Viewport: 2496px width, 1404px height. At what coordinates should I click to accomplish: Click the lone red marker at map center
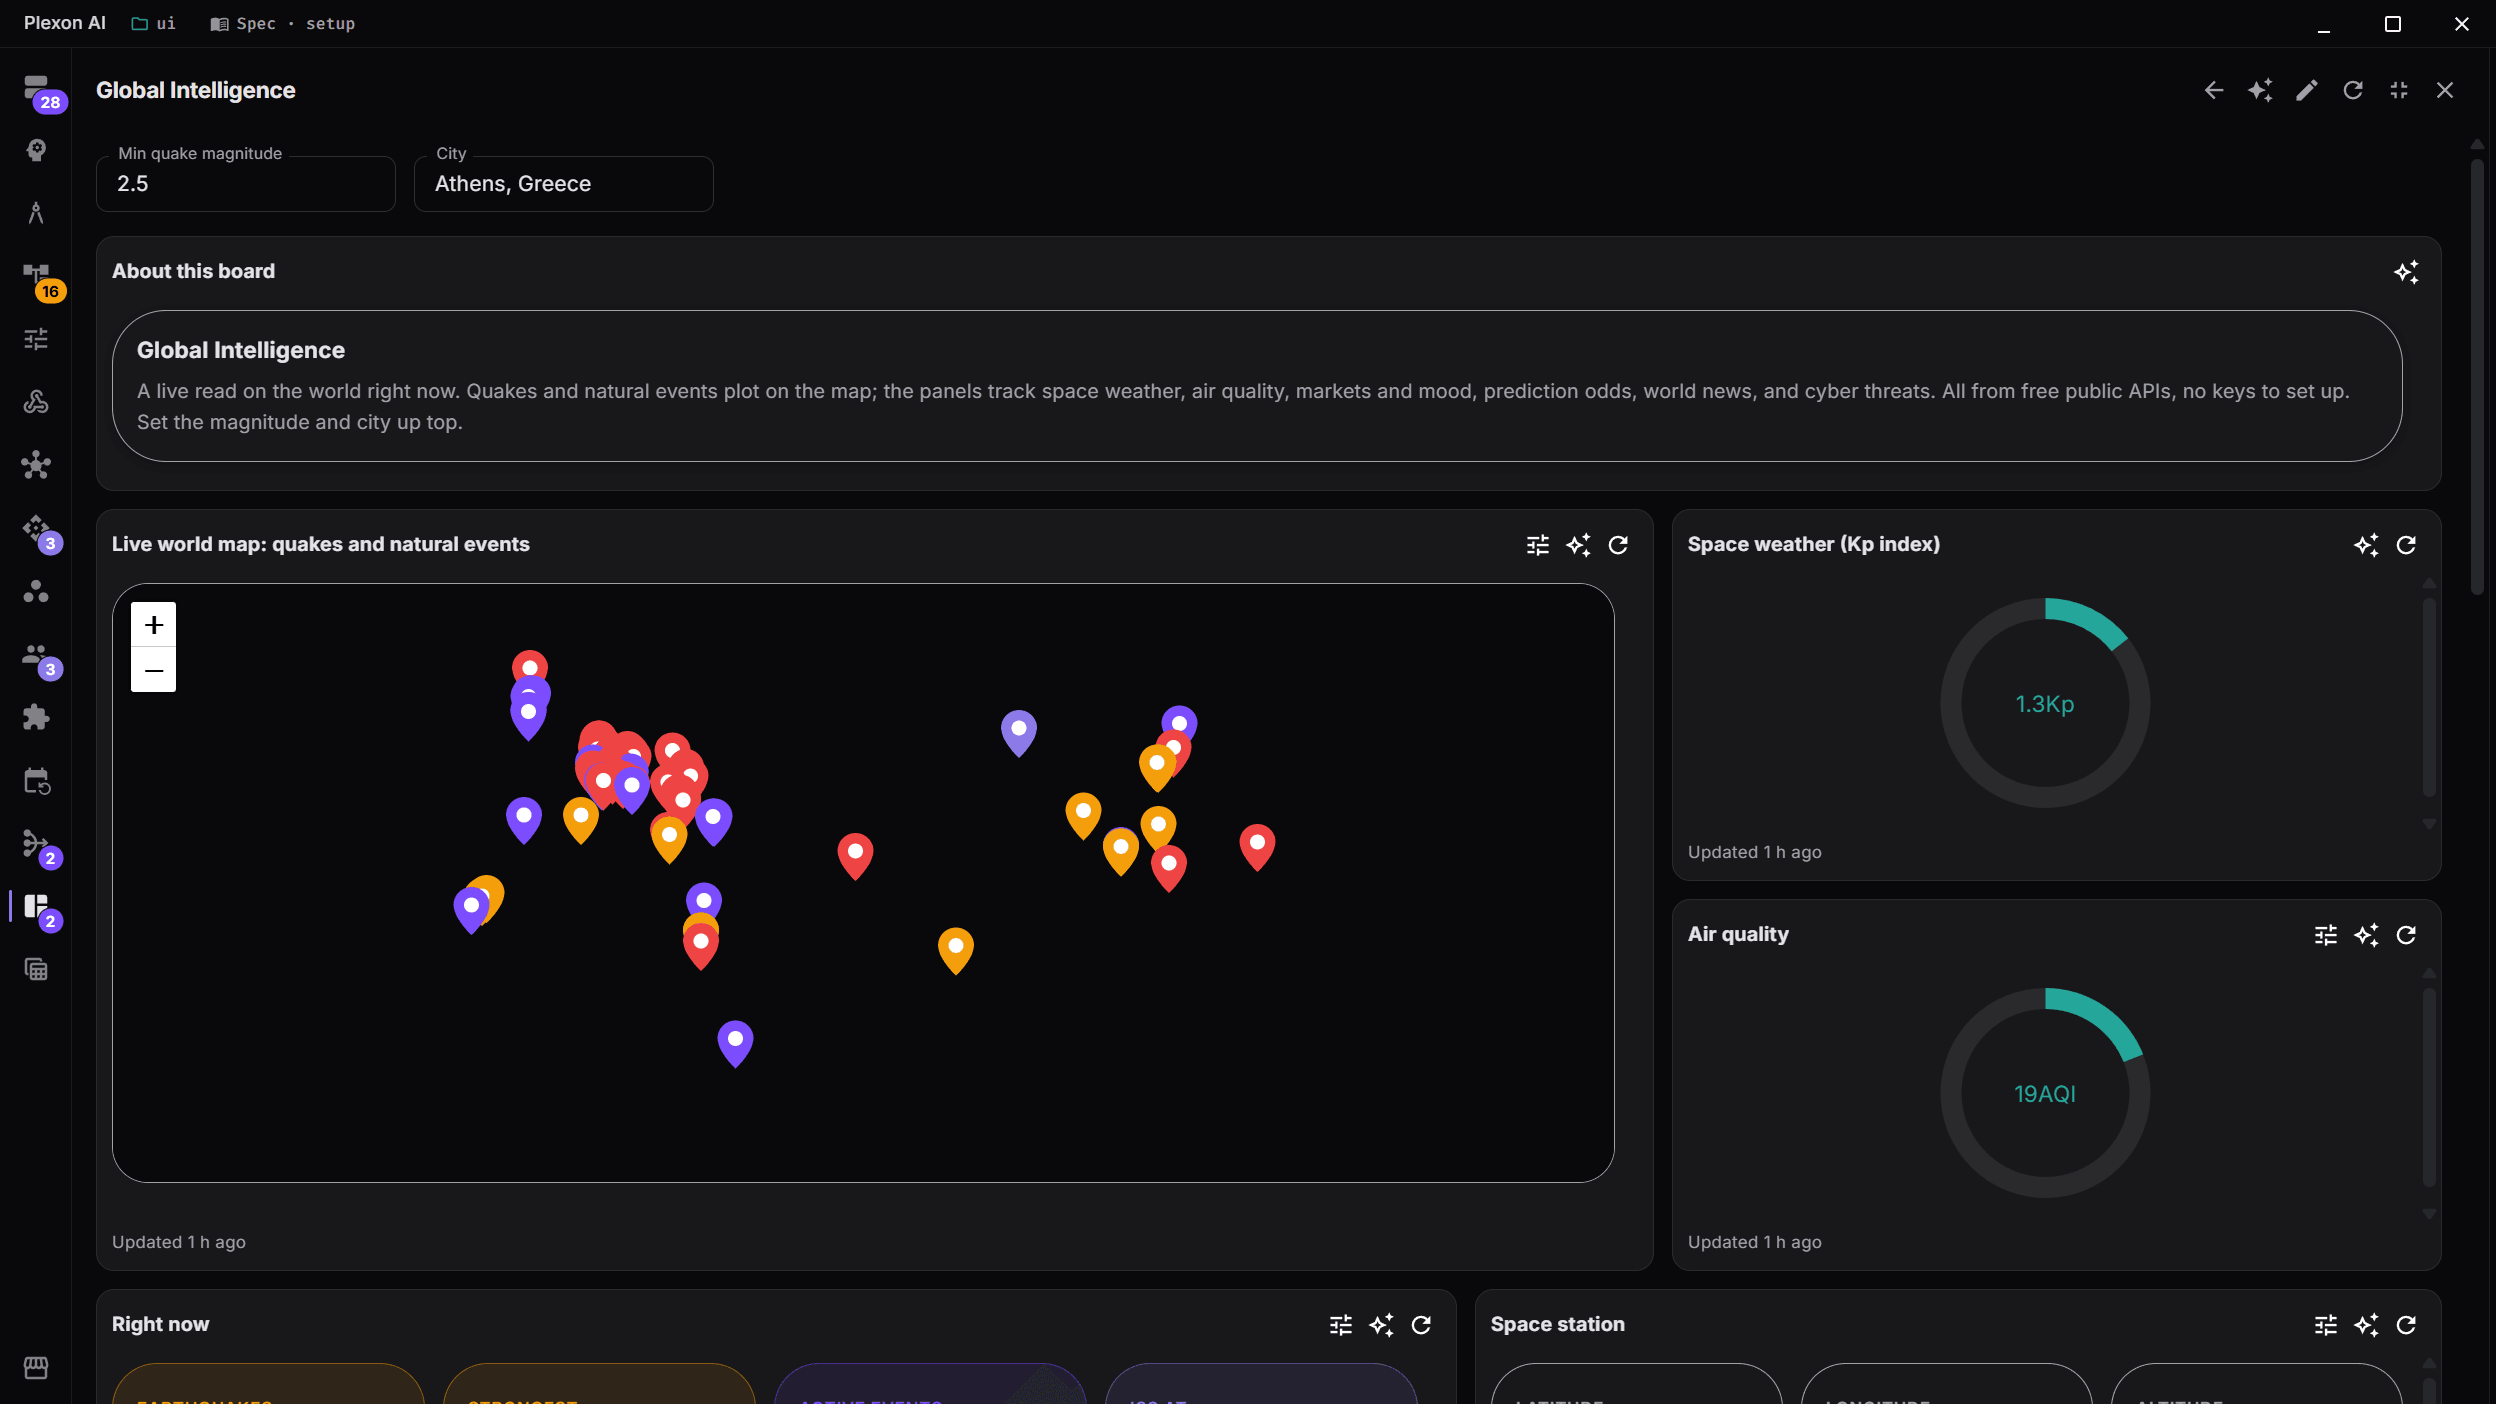(x=855, y=855)
